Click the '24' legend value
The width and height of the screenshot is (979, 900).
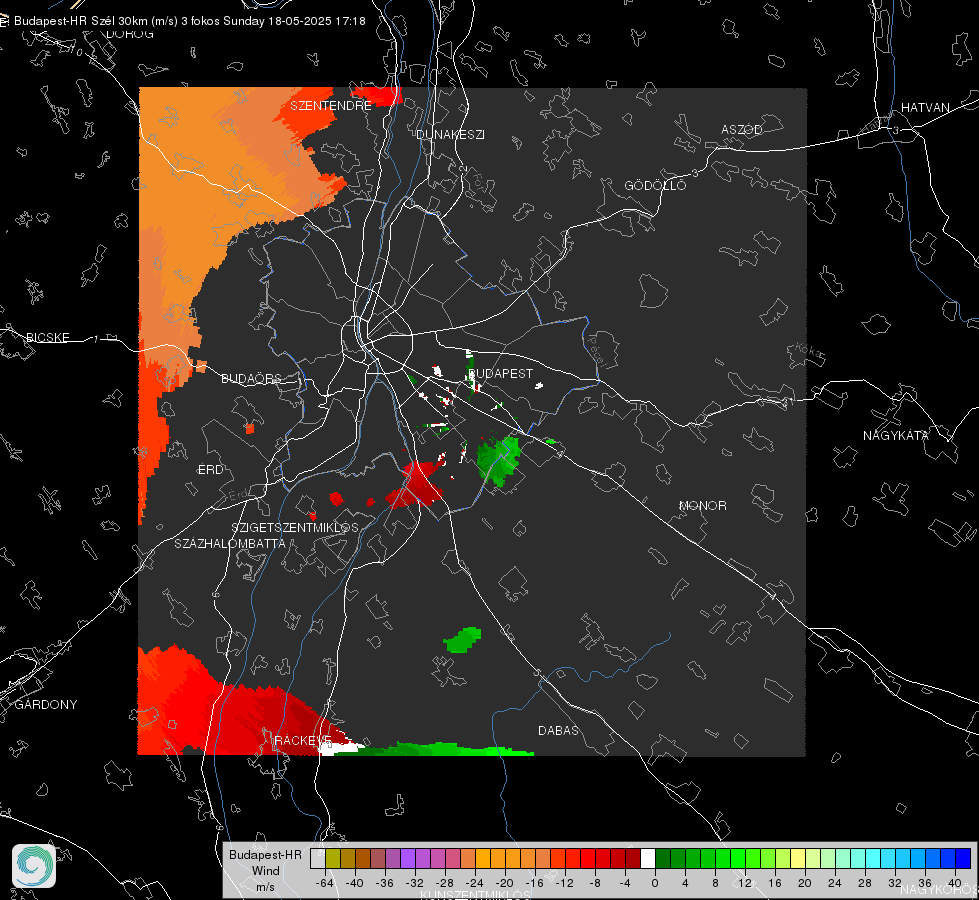point(835,883)
